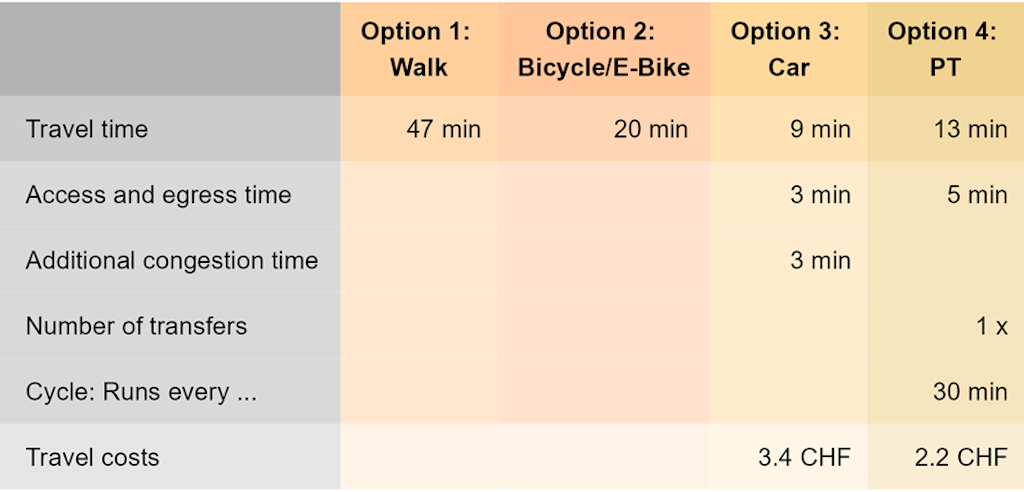Click the Travel costs row label
Image resolution: width=1024 pixels, height=492 pixels.
pos(92,458)
